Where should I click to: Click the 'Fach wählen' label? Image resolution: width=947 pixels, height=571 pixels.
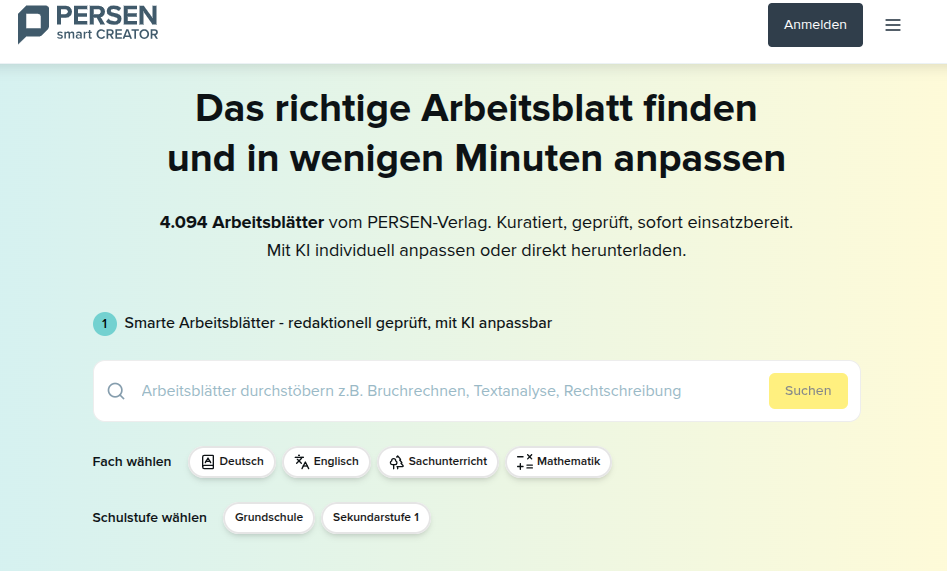coord(132,462)
